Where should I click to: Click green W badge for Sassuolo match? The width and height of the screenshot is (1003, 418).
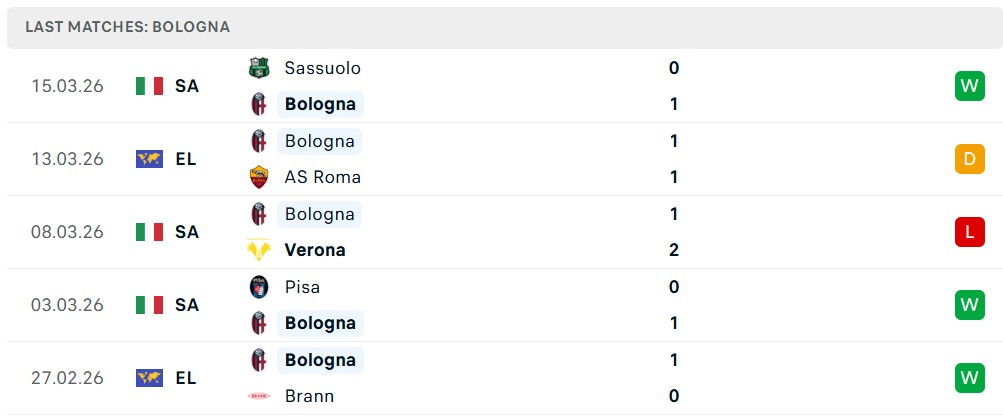(969, 86)
